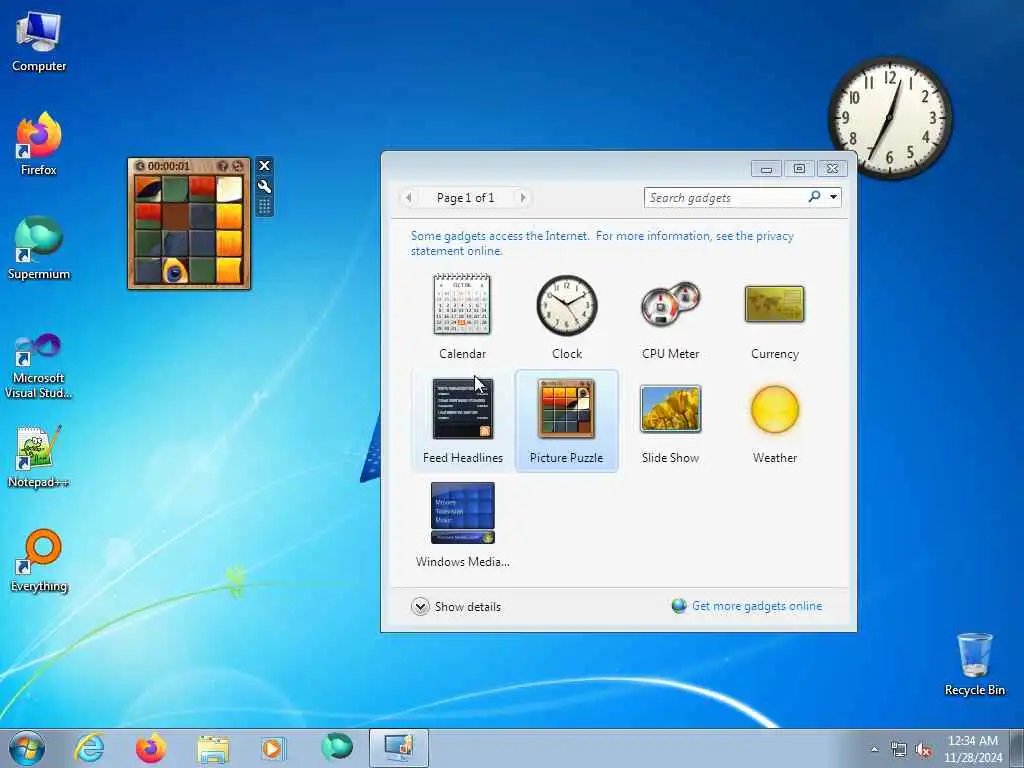Click the muted volume tray icon
This screenshot has height=768, width=1024.
[x=923, y=750]
